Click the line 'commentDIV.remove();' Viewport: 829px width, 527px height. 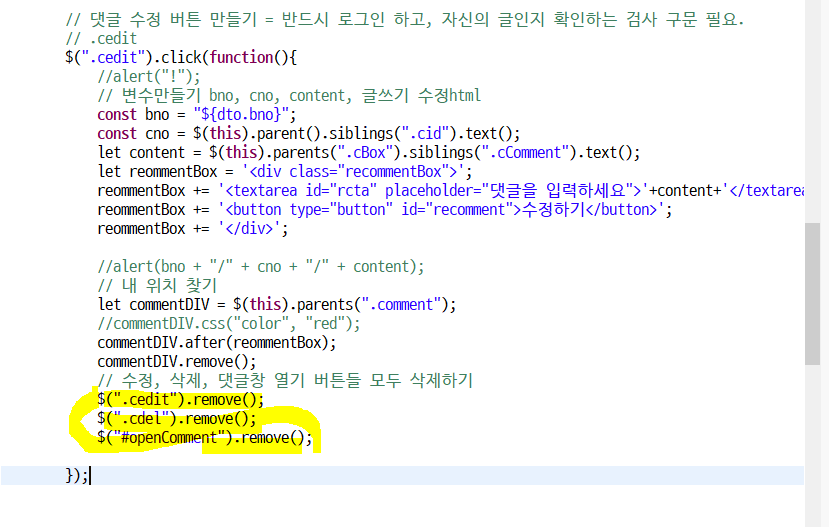(x=177, y=362)
